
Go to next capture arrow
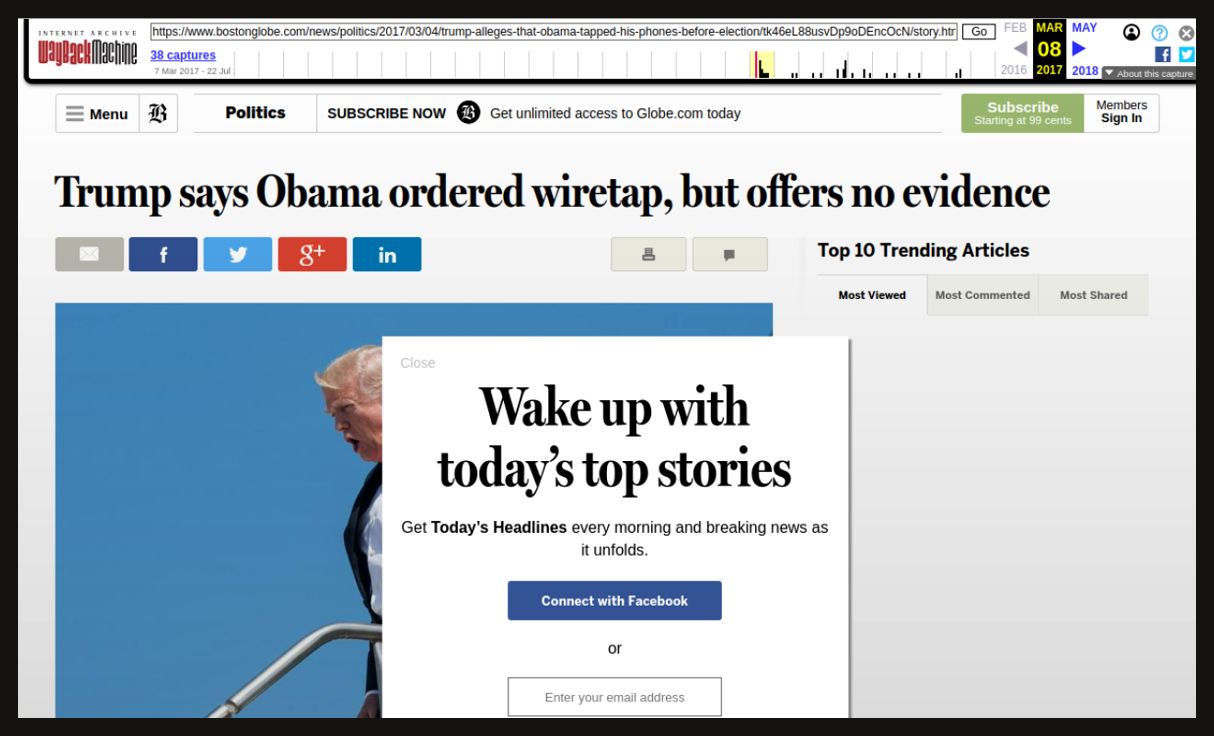click(x=1078, y=48)
